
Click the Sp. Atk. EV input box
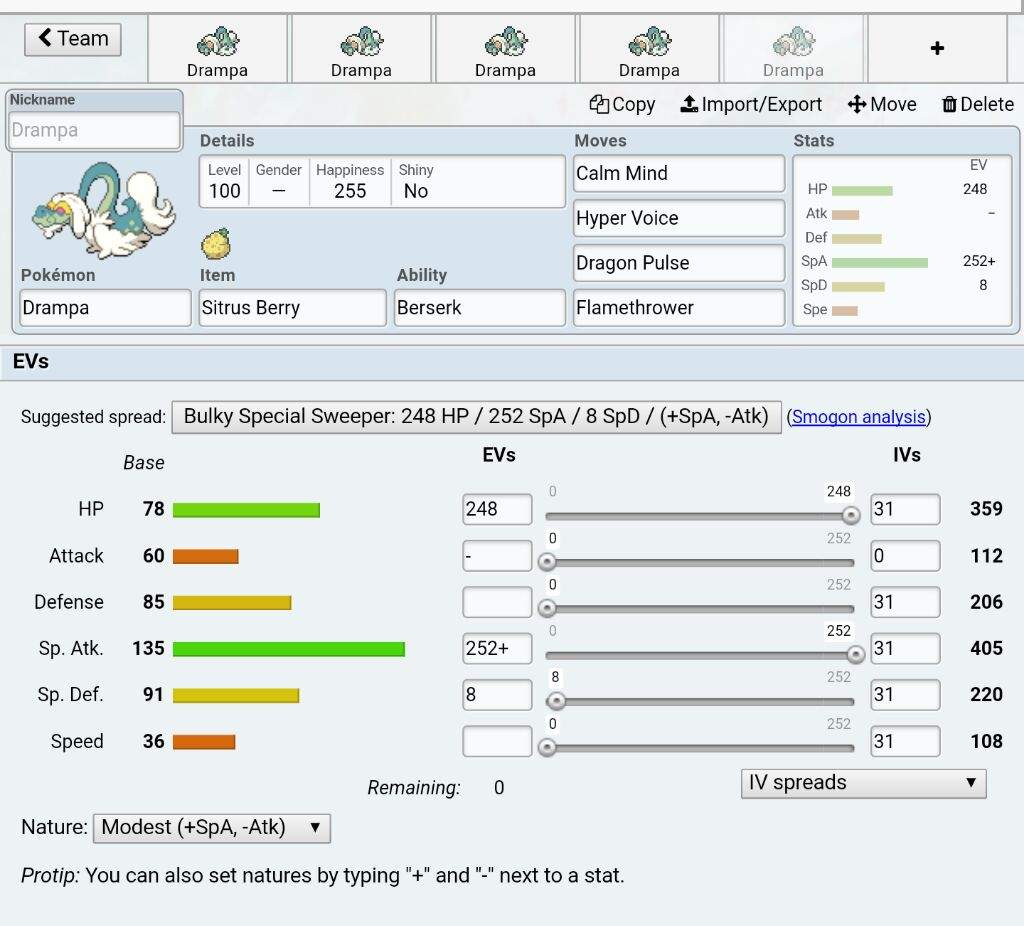pyautogui.click(x=497, y=648)
